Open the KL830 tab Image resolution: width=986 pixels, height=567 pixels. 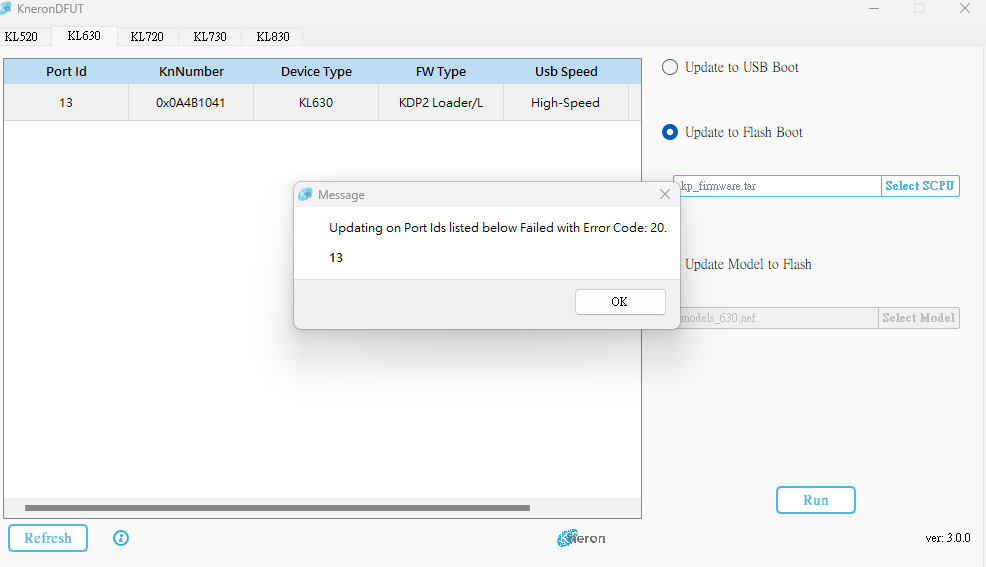pyautogui.click(x=273, y=36)
